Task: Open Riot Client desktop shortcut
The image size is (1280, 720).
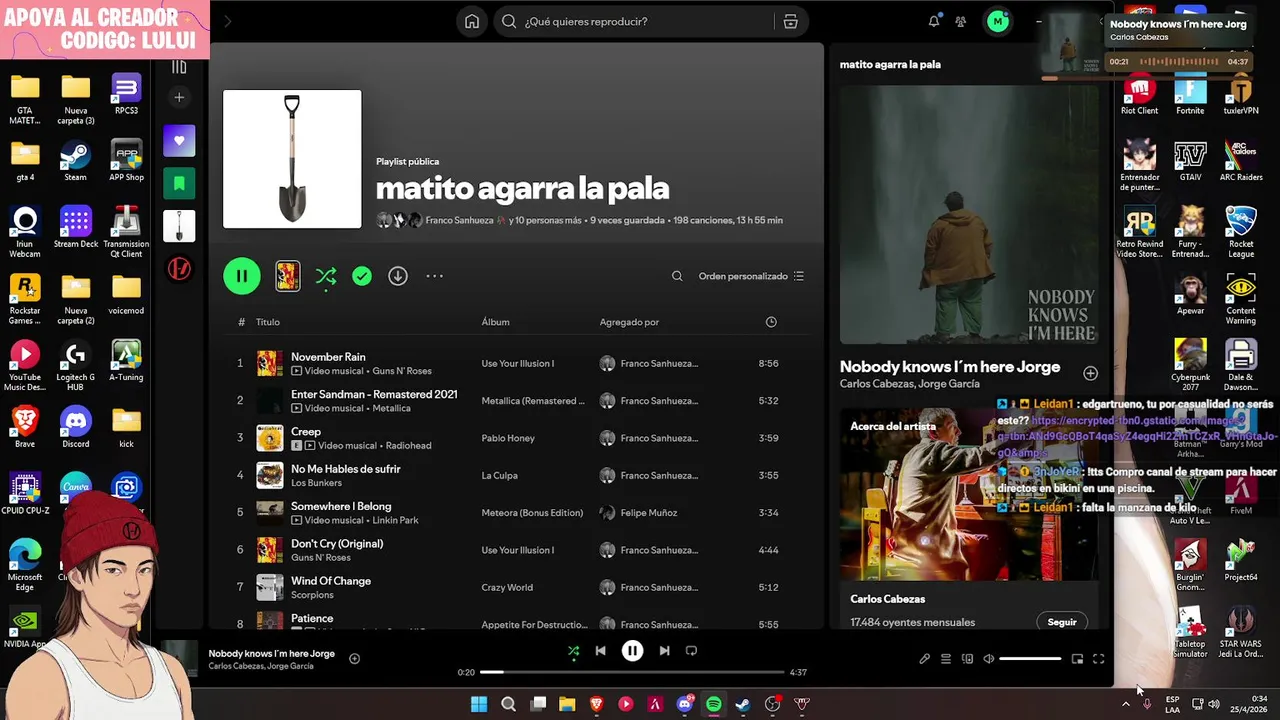Action: coord(1139,96)
